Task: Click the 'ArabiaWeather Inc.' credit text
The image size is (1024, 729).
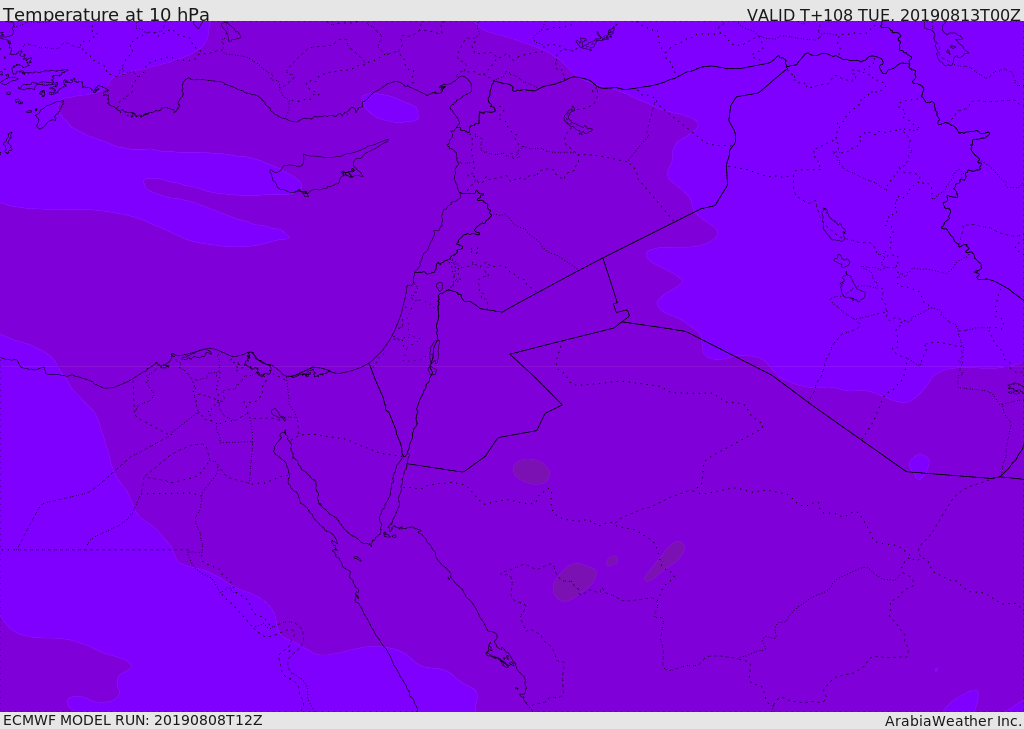Action: (953, 721)
